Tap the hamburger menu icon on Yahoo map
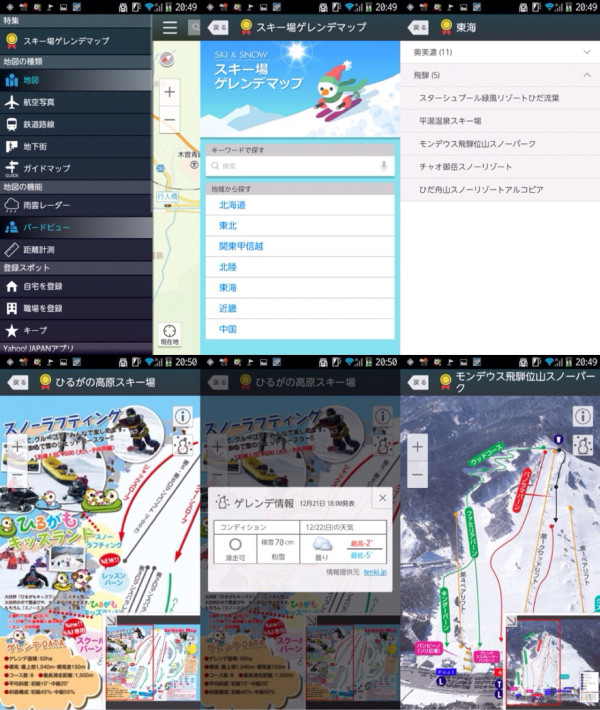Viewport: 600px width, 710px height. tap(170, 27)
